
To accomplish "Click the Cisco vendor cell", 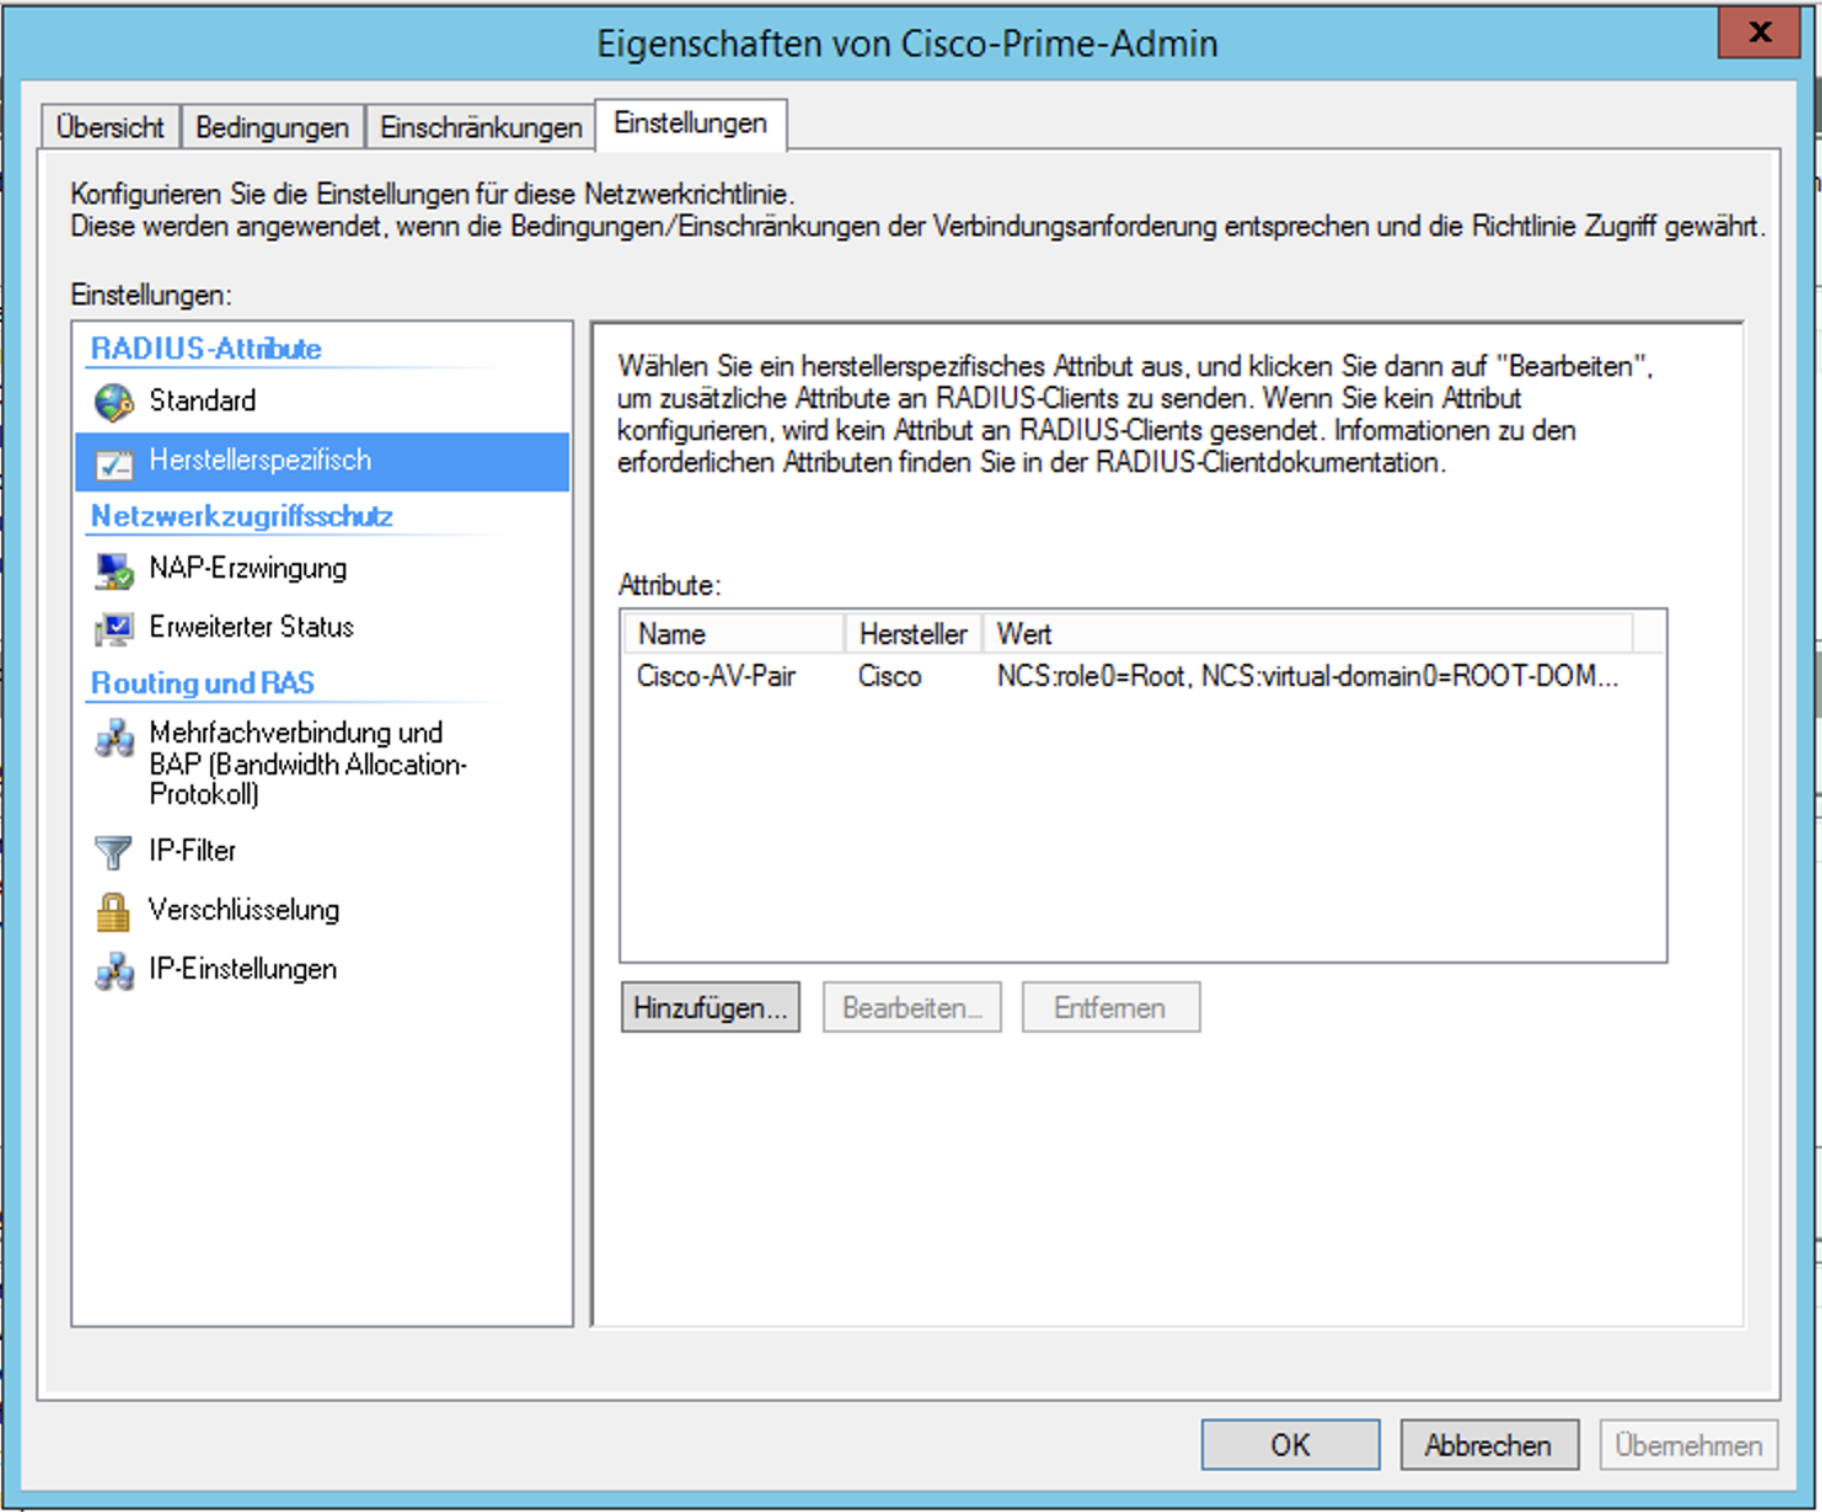I will 890,677.
